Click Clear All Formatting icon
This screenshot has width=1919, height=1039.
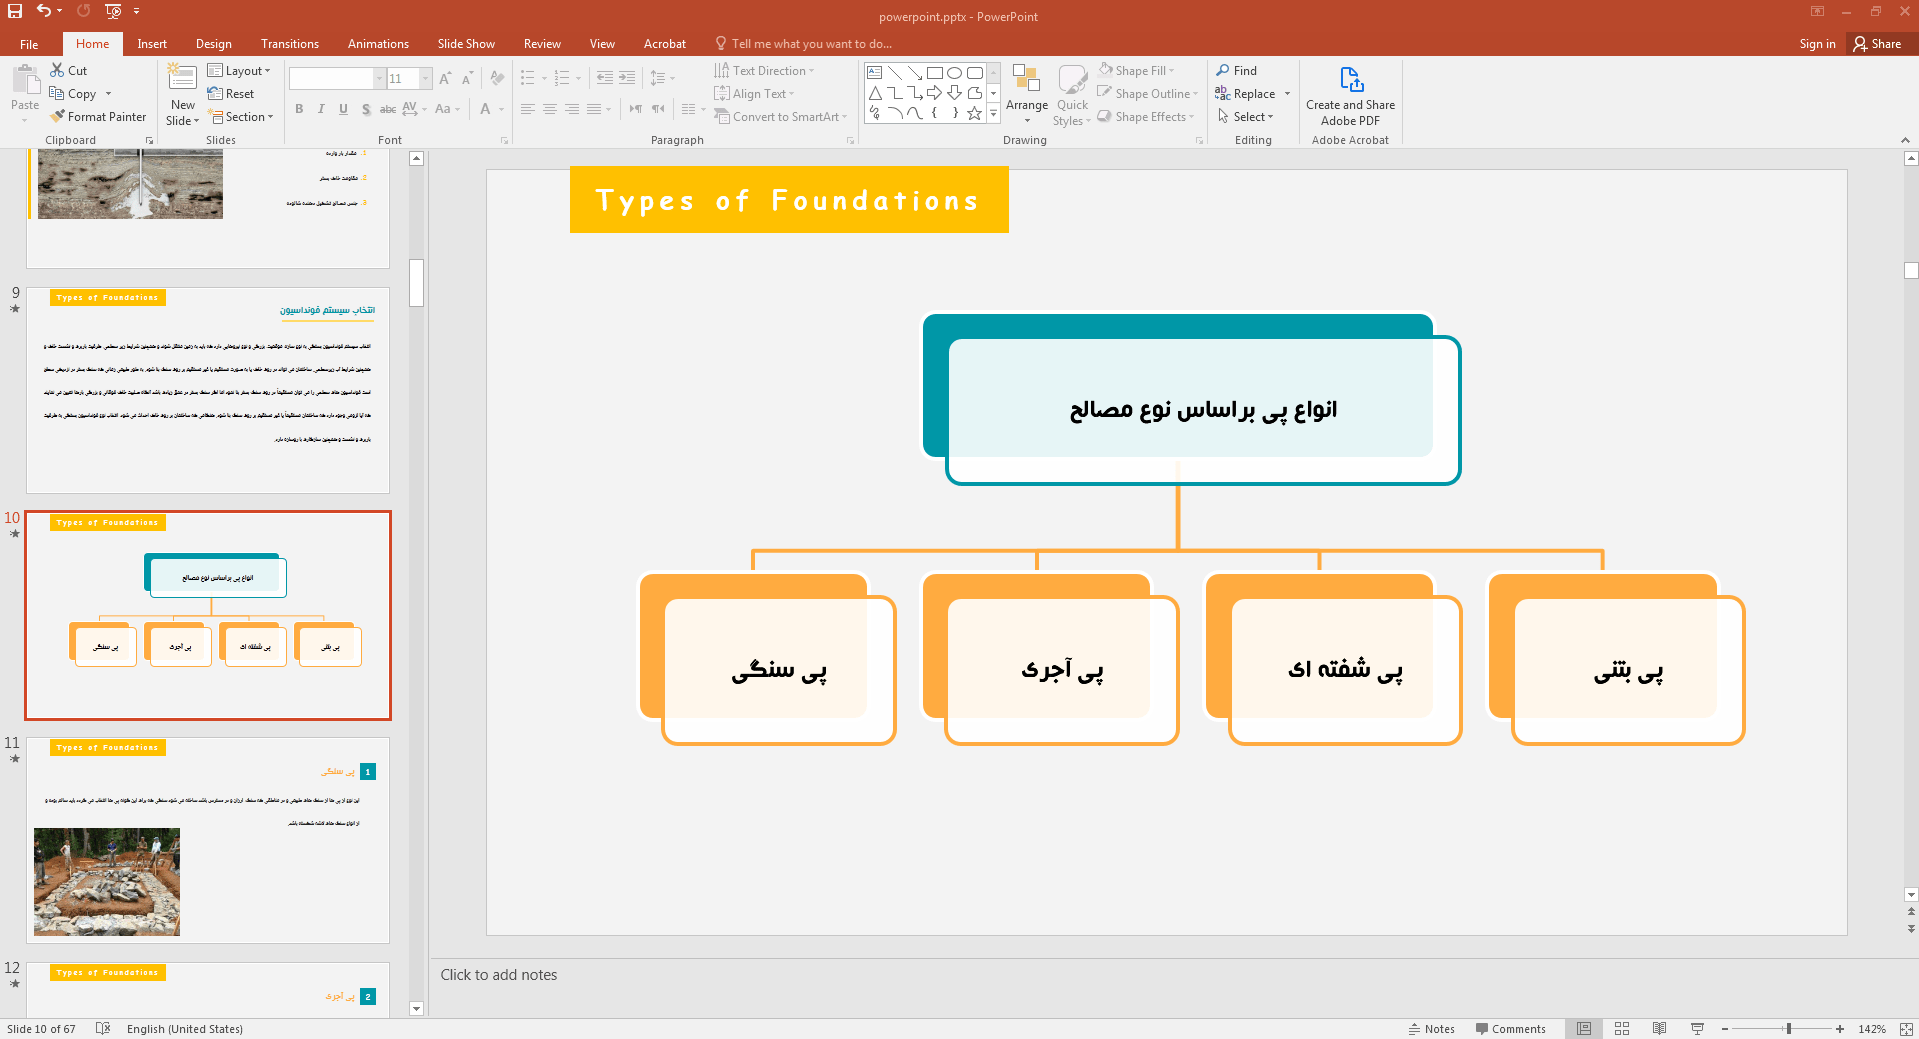tap(497, 78)
